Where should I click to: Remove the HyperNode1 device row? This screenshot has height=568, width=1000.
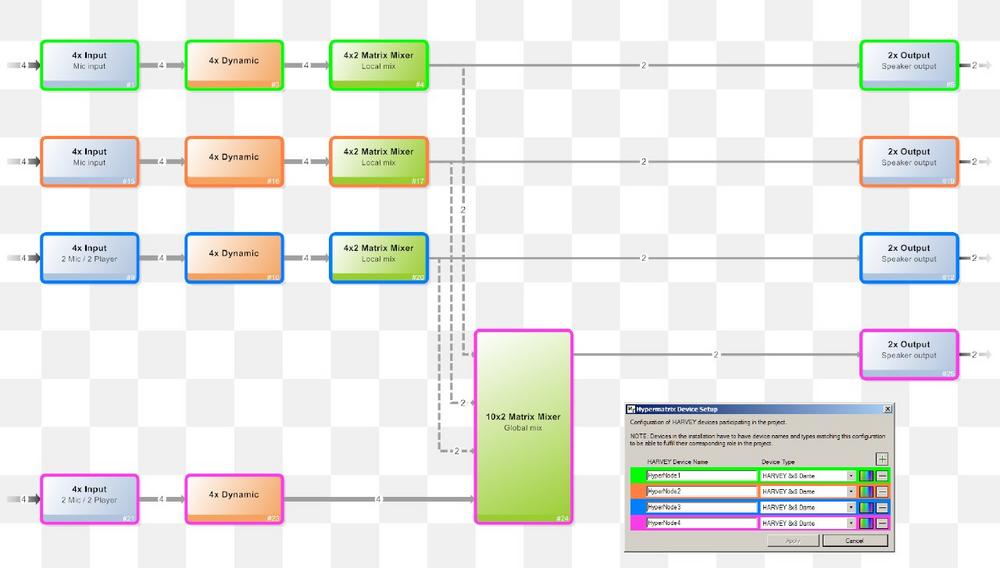pyautogui.click(x=882, y=476)
